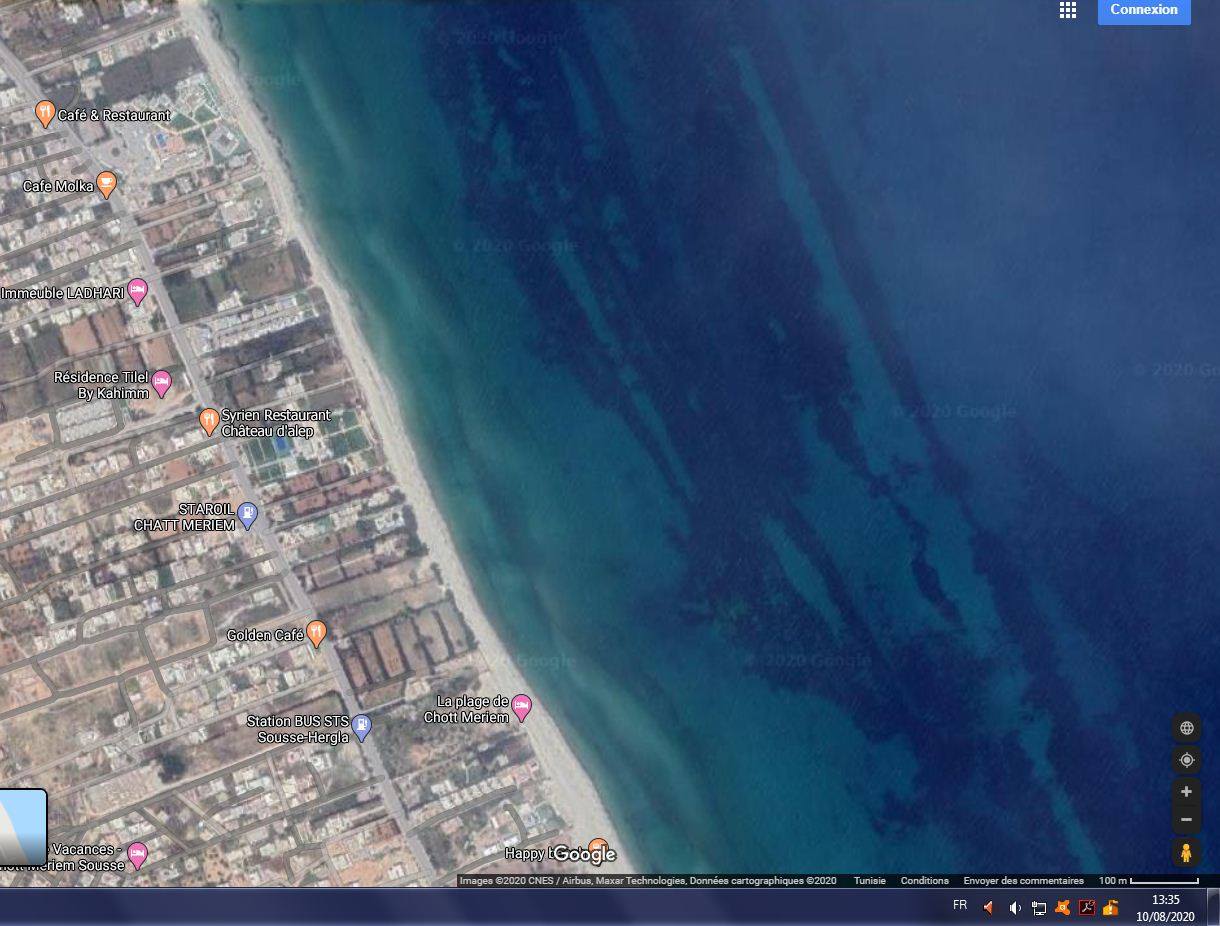Select the Station BUS STS Sousse-Hergla marker
The height and width of the screenshot is (926, 1220).
(x=362, y=727)
